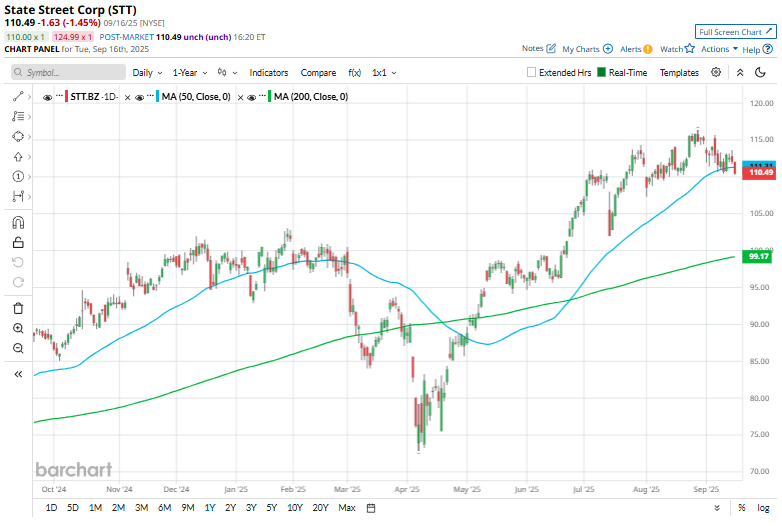Viewport: 782px width, 526px height.
Task: Collapse the left drawing toolbar
Action: pyautogui.click(x=18, y=374)
